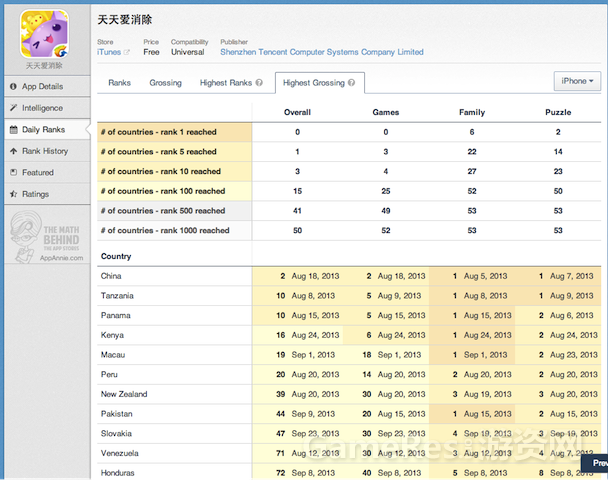Click '# of countries - rank 100 reached' row

(x=349, y=191)
